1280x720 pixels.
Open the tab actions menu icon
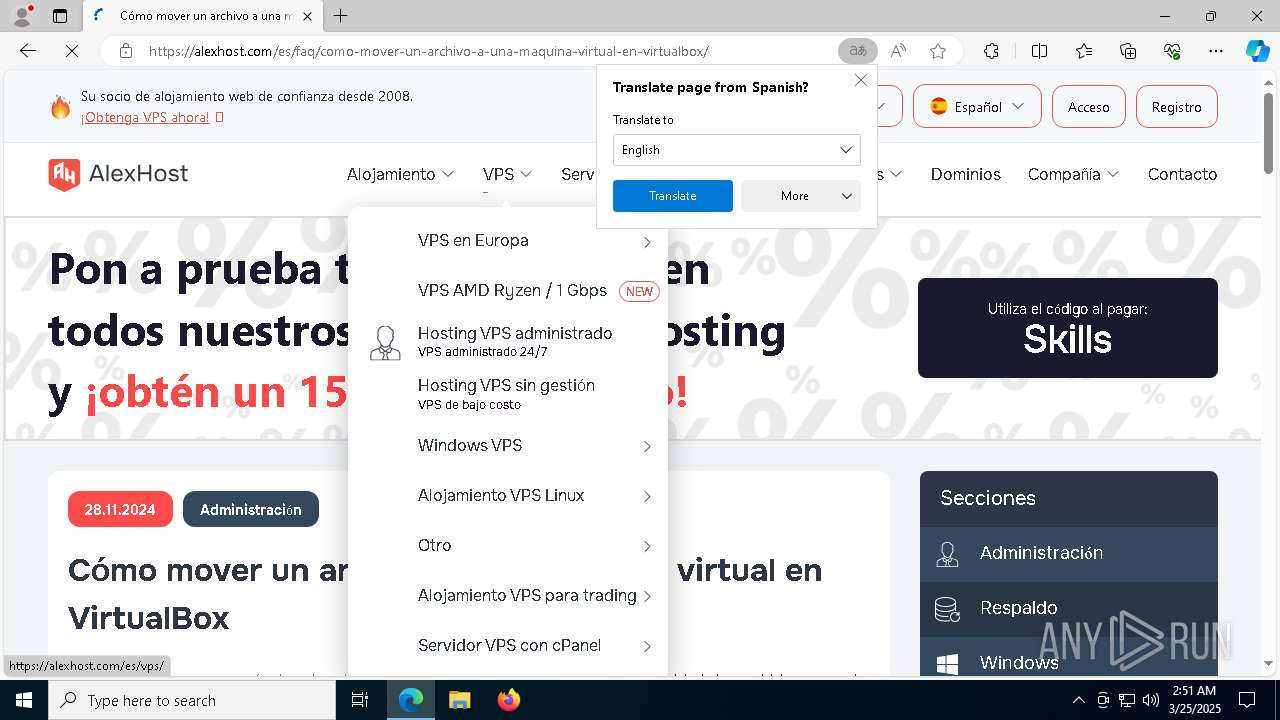point(60,16)
